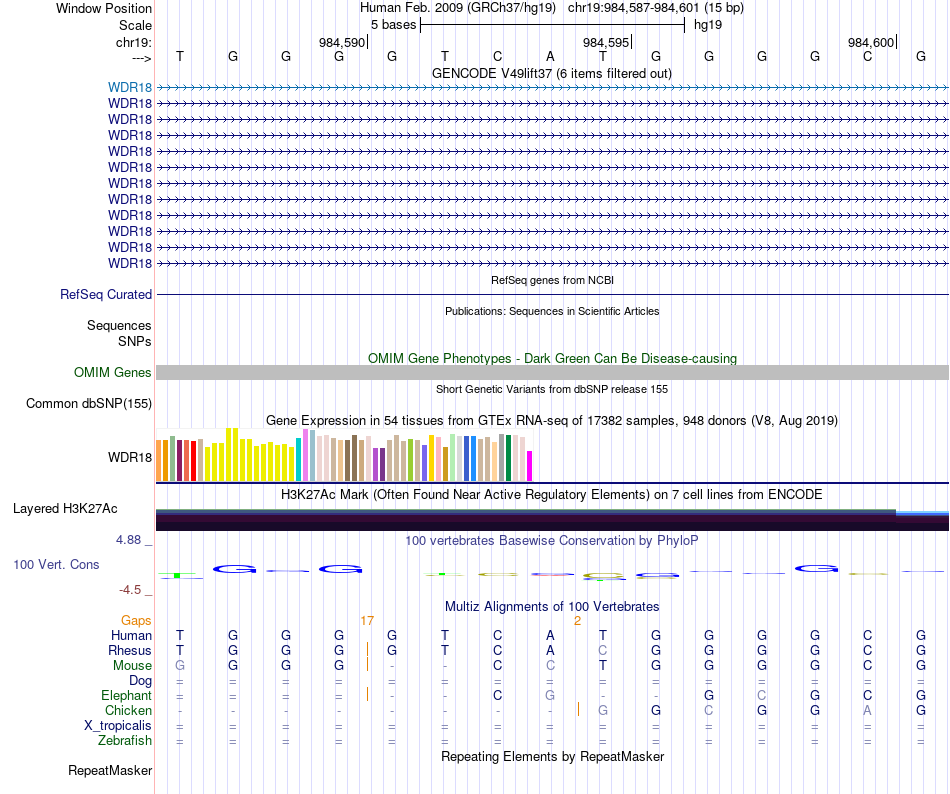Click the "Rhesus" species label
Viewport: 950px width, 794px height.
coord(130,650)
